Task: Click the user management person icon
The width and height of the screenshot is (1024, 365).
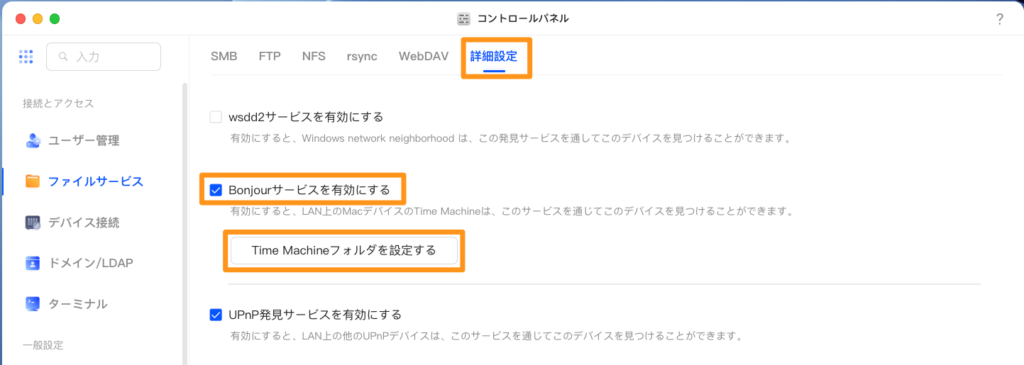Action: [x=33, y=140]
